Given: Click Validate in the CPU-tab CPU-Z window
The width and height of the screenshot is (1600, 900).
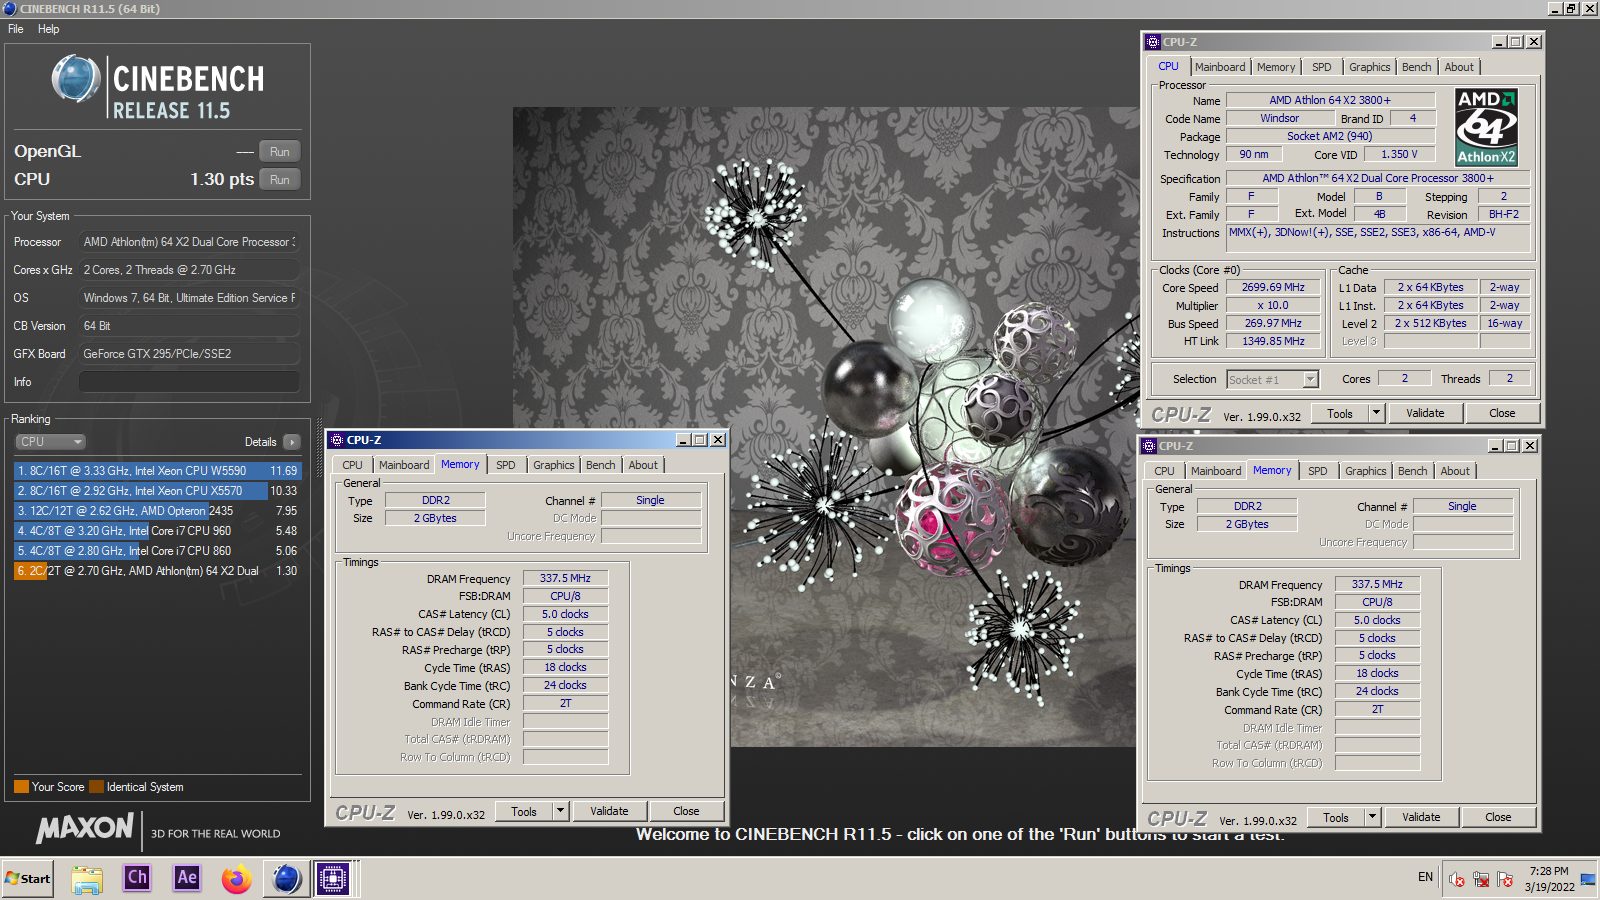Looking at the screenshot, I should click(x=1425, y=413).
